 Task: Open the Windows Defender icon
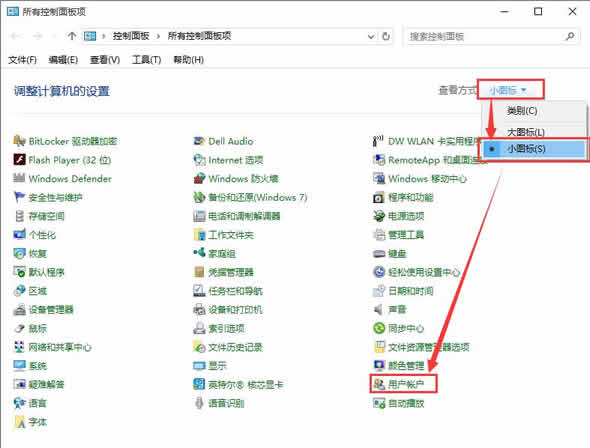pyautogui.click(x=19, y=178)
